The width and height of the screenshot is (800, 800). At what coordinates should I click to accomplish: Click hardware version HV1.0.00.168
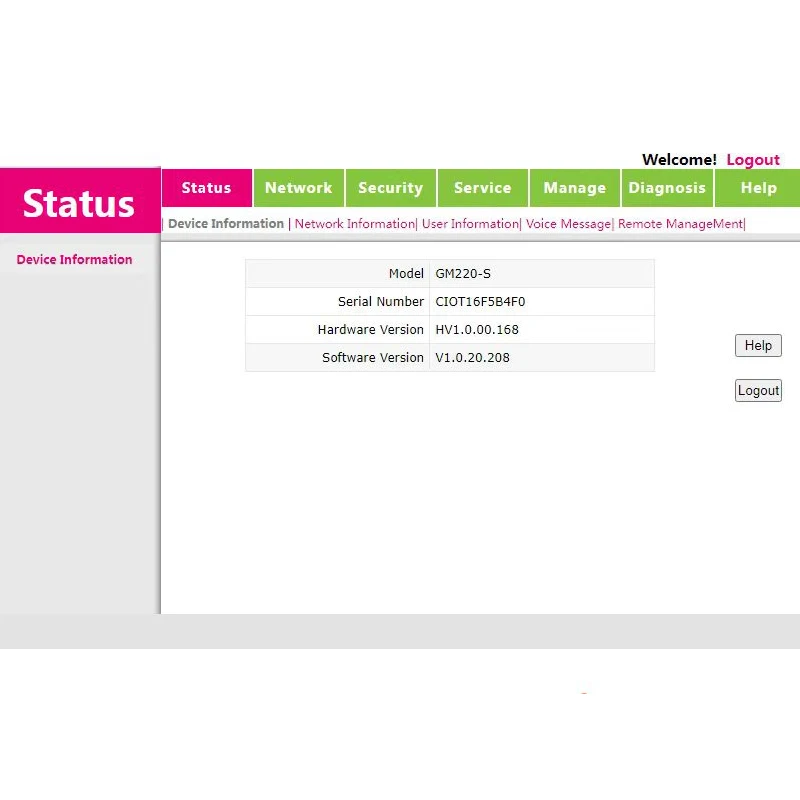(x=477, y=330)
